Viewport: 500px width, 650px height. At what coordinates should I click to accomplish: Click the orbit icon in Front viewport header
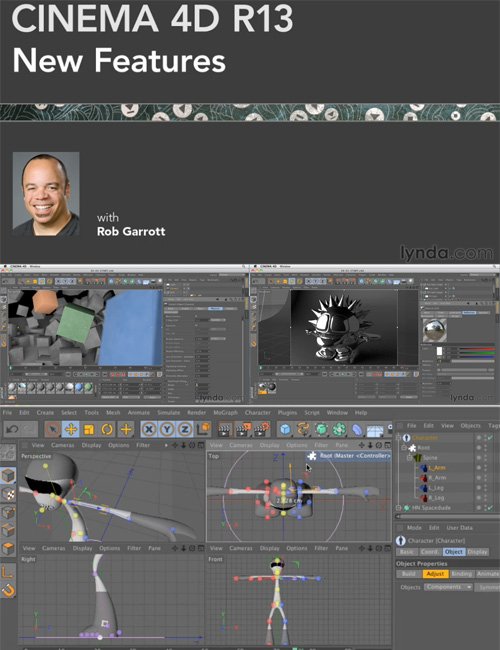(x=379, y=548)
